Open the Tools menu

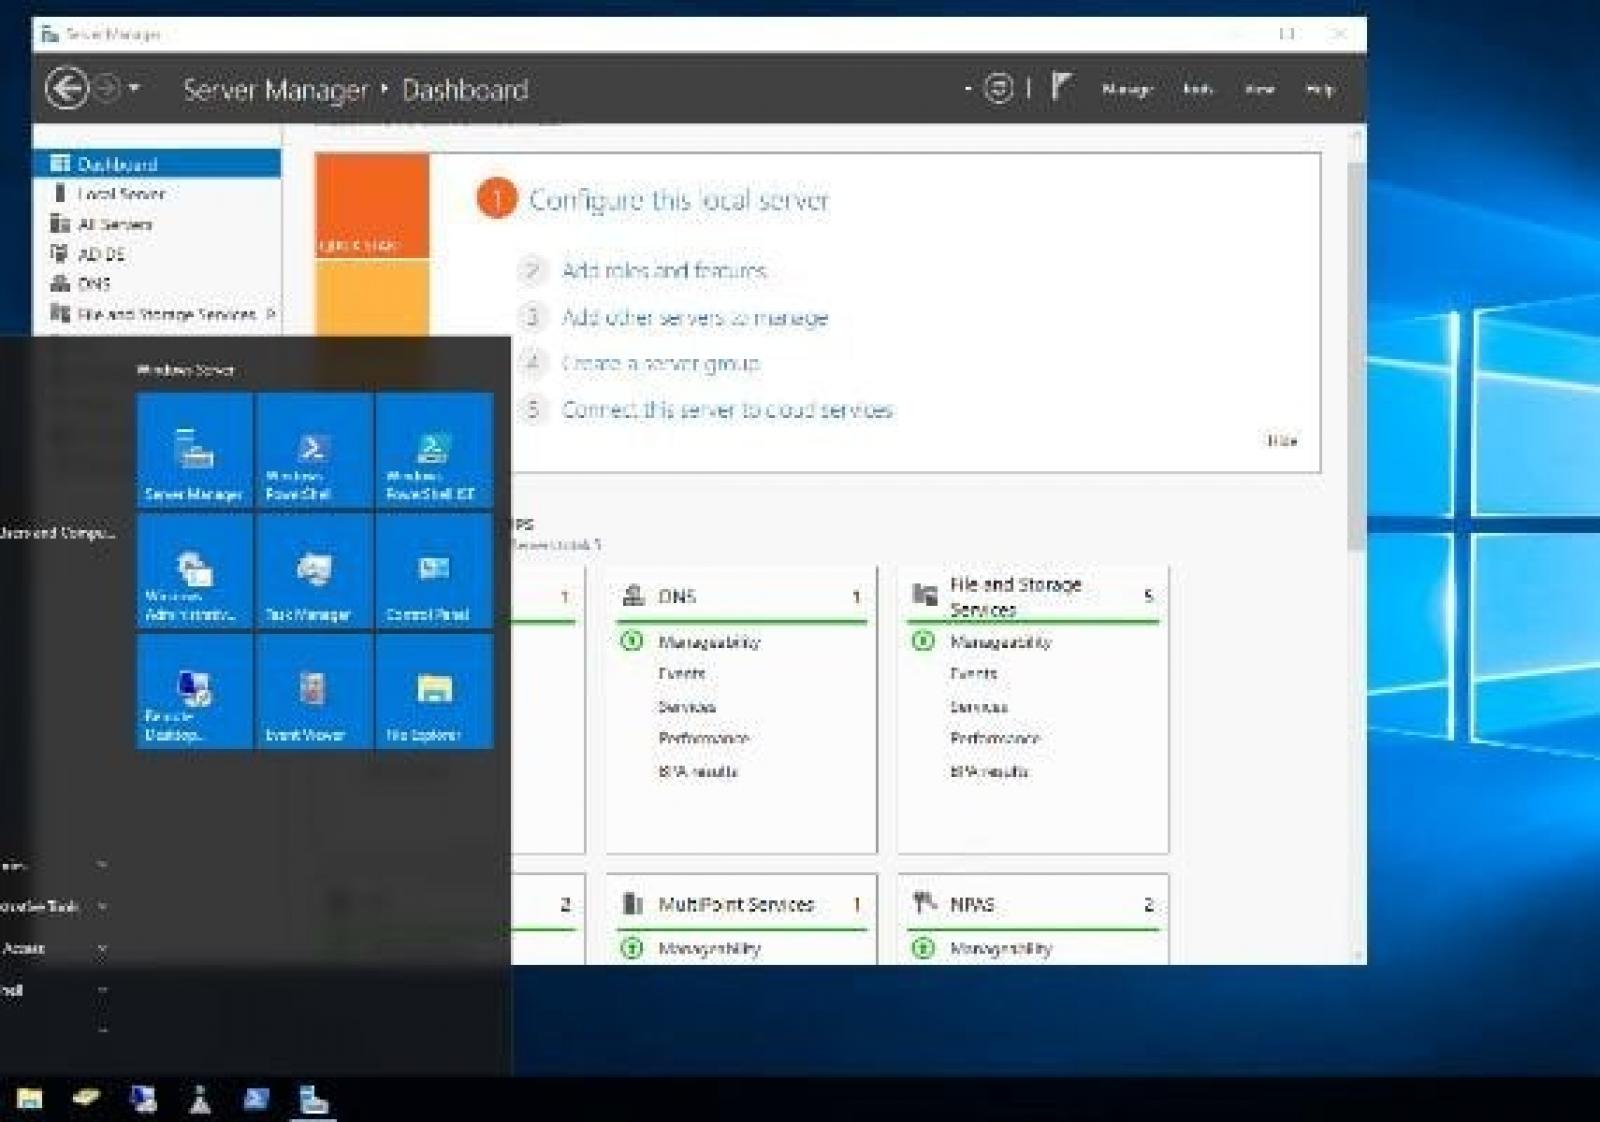(1197, 89)
